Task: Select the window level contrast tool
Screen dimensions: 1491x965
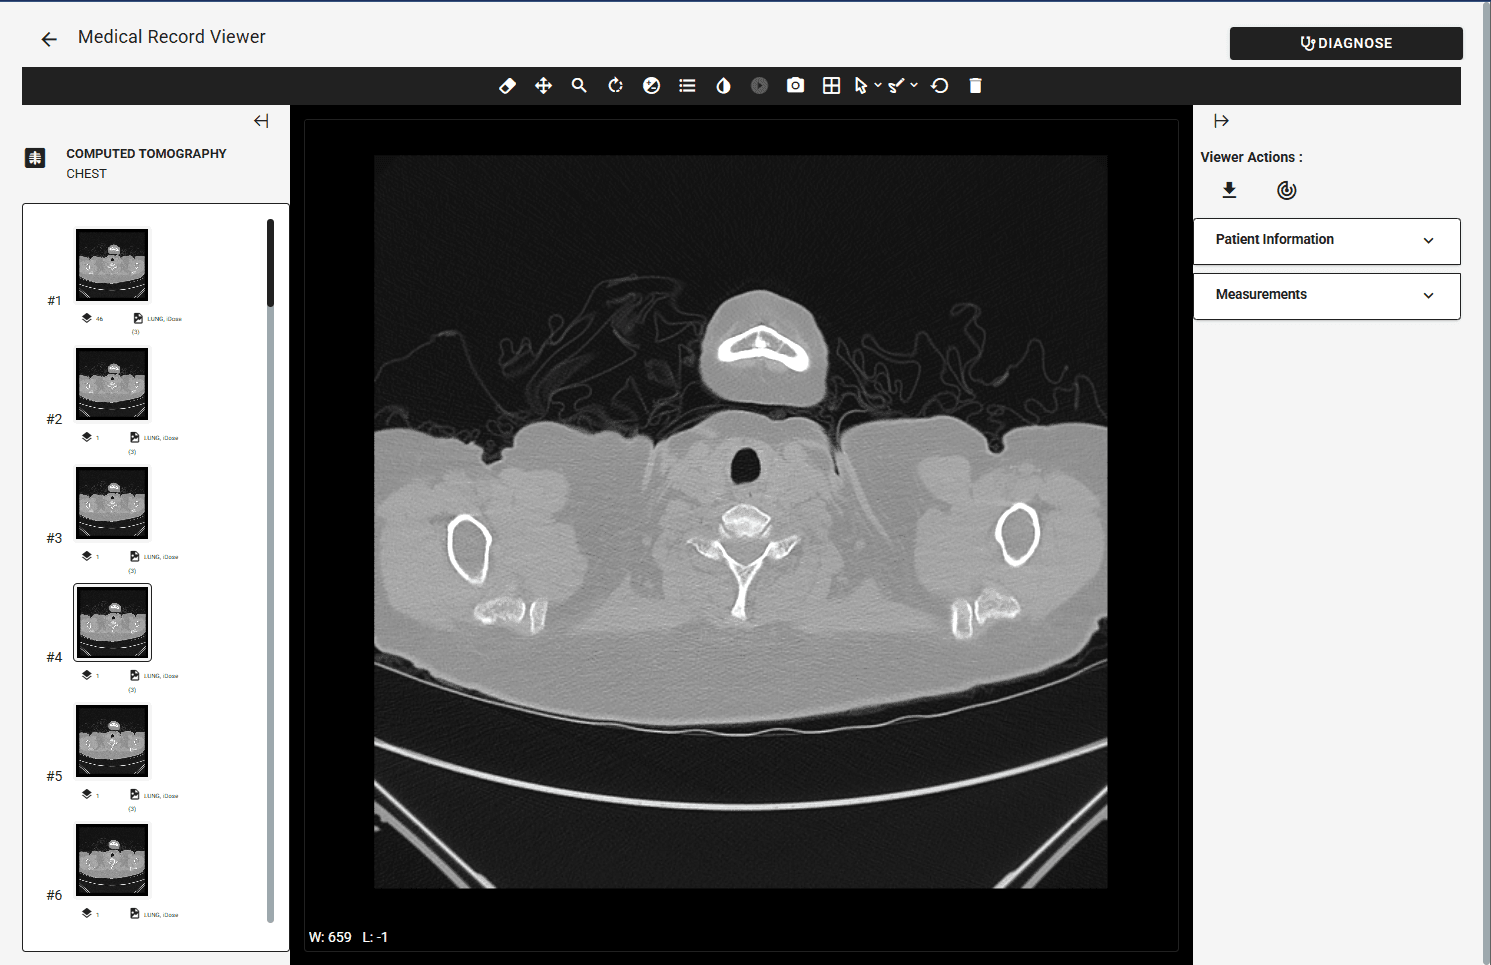Action: tap(723, 86)
